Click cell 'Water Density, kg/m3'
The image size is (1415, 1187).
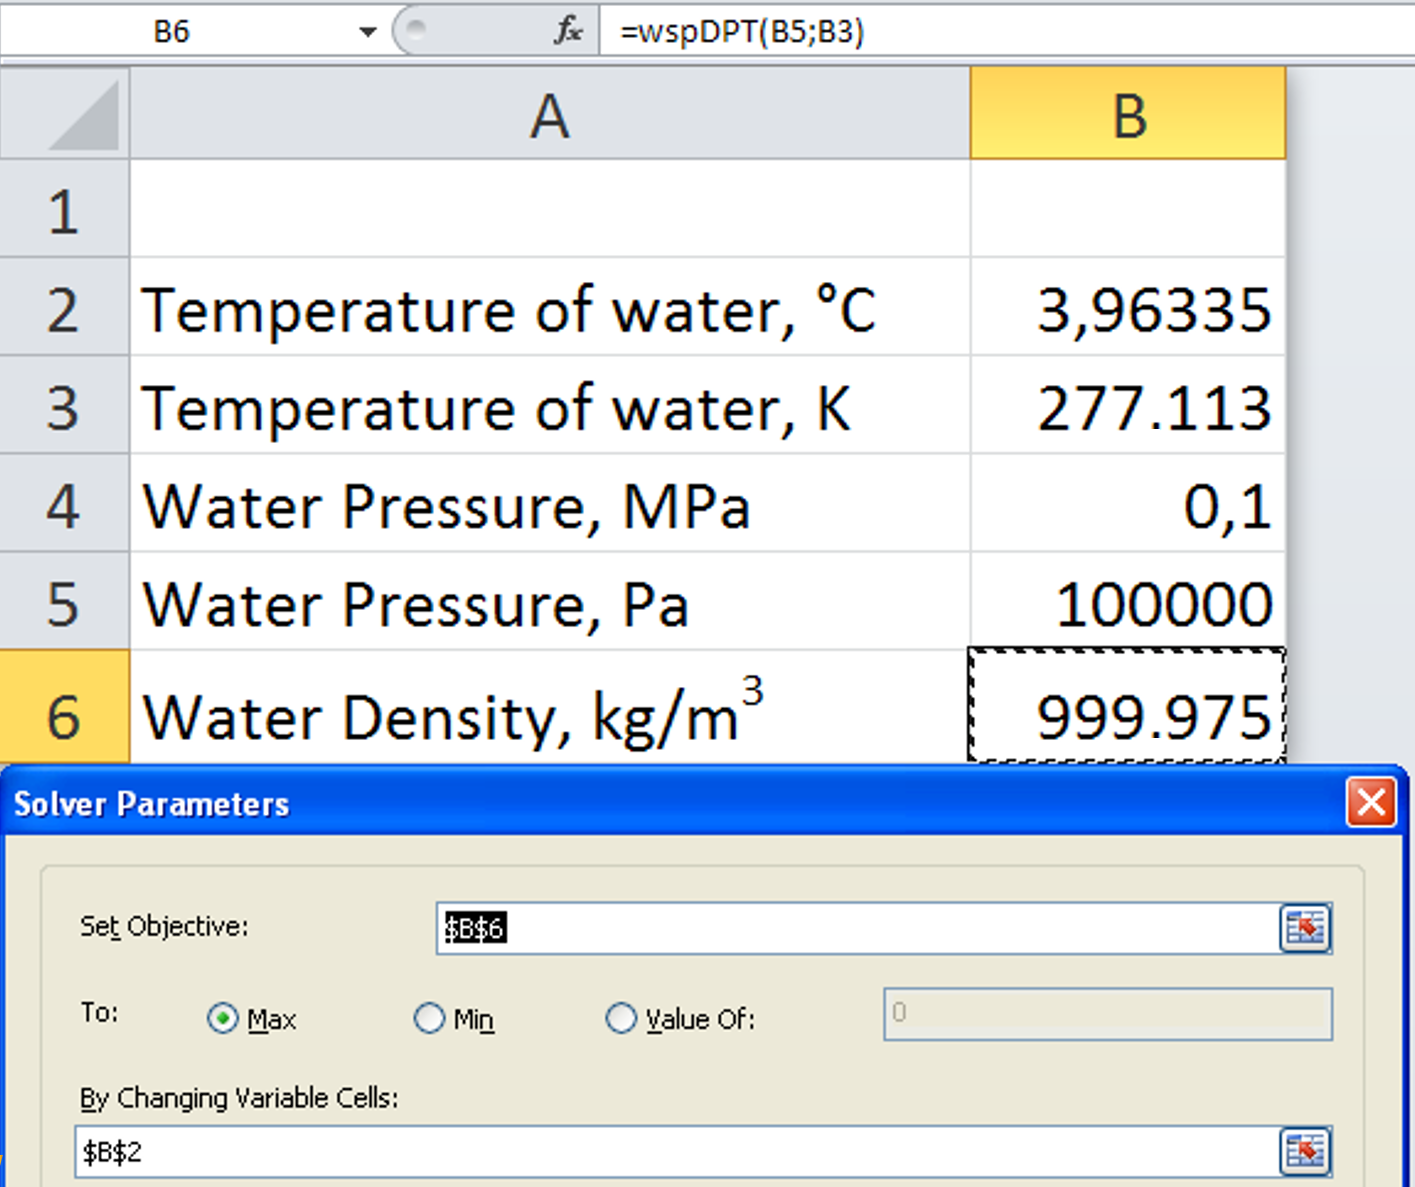click(550, 707)
